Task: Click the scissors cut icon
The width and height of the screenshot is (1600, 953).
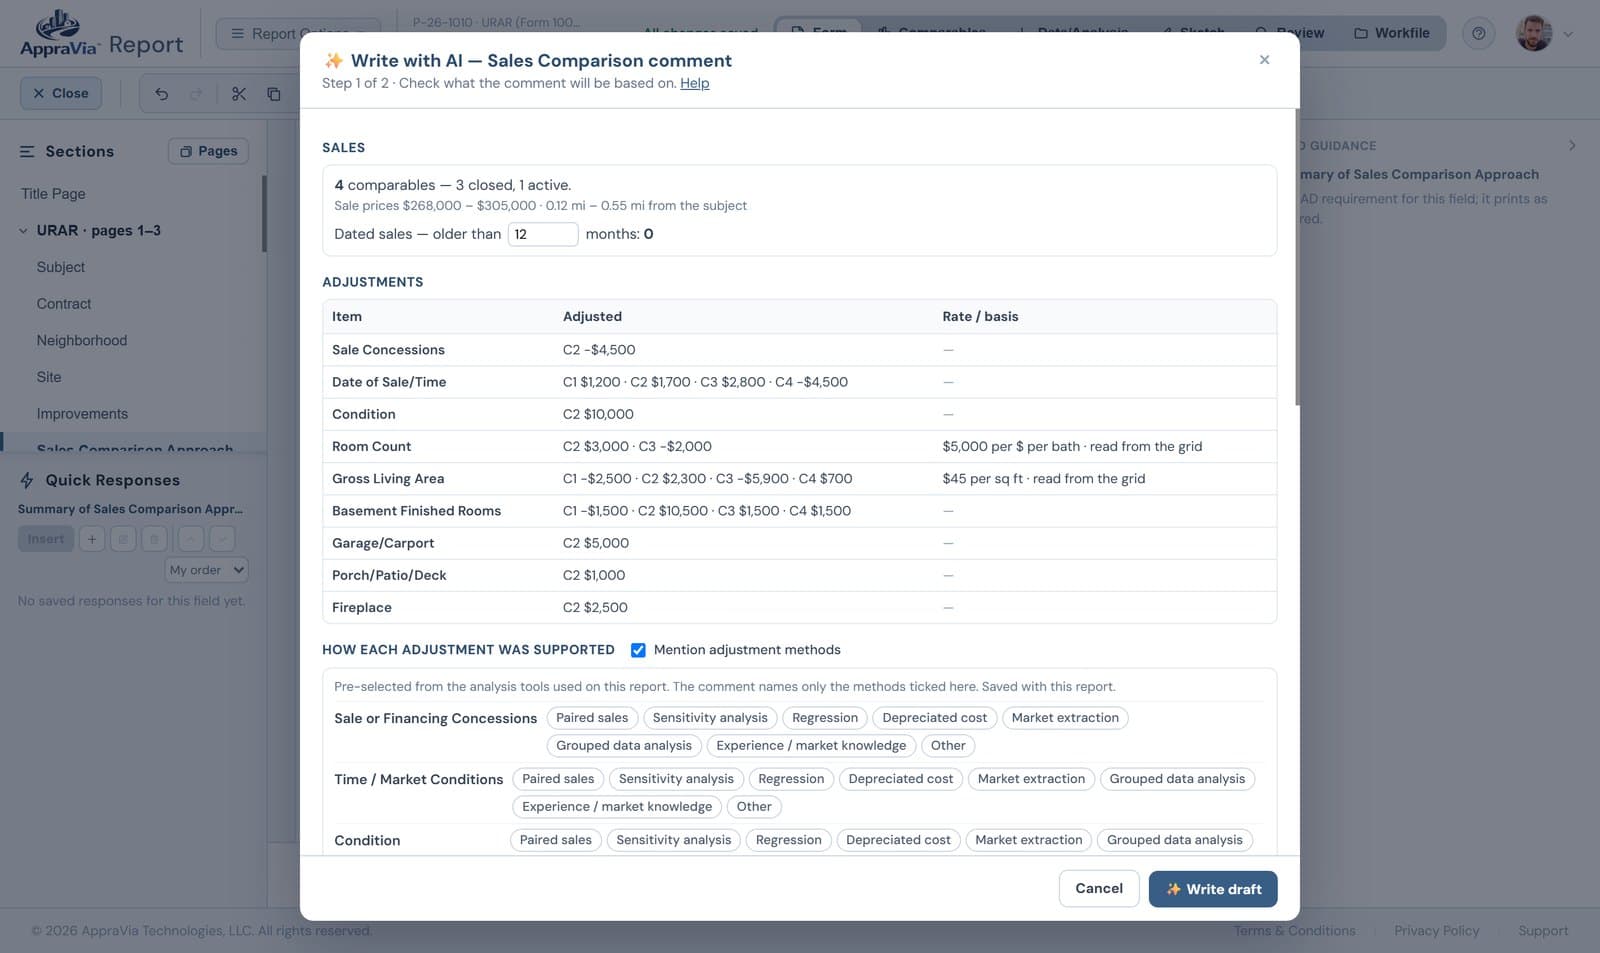Action: tap(238, 94)
